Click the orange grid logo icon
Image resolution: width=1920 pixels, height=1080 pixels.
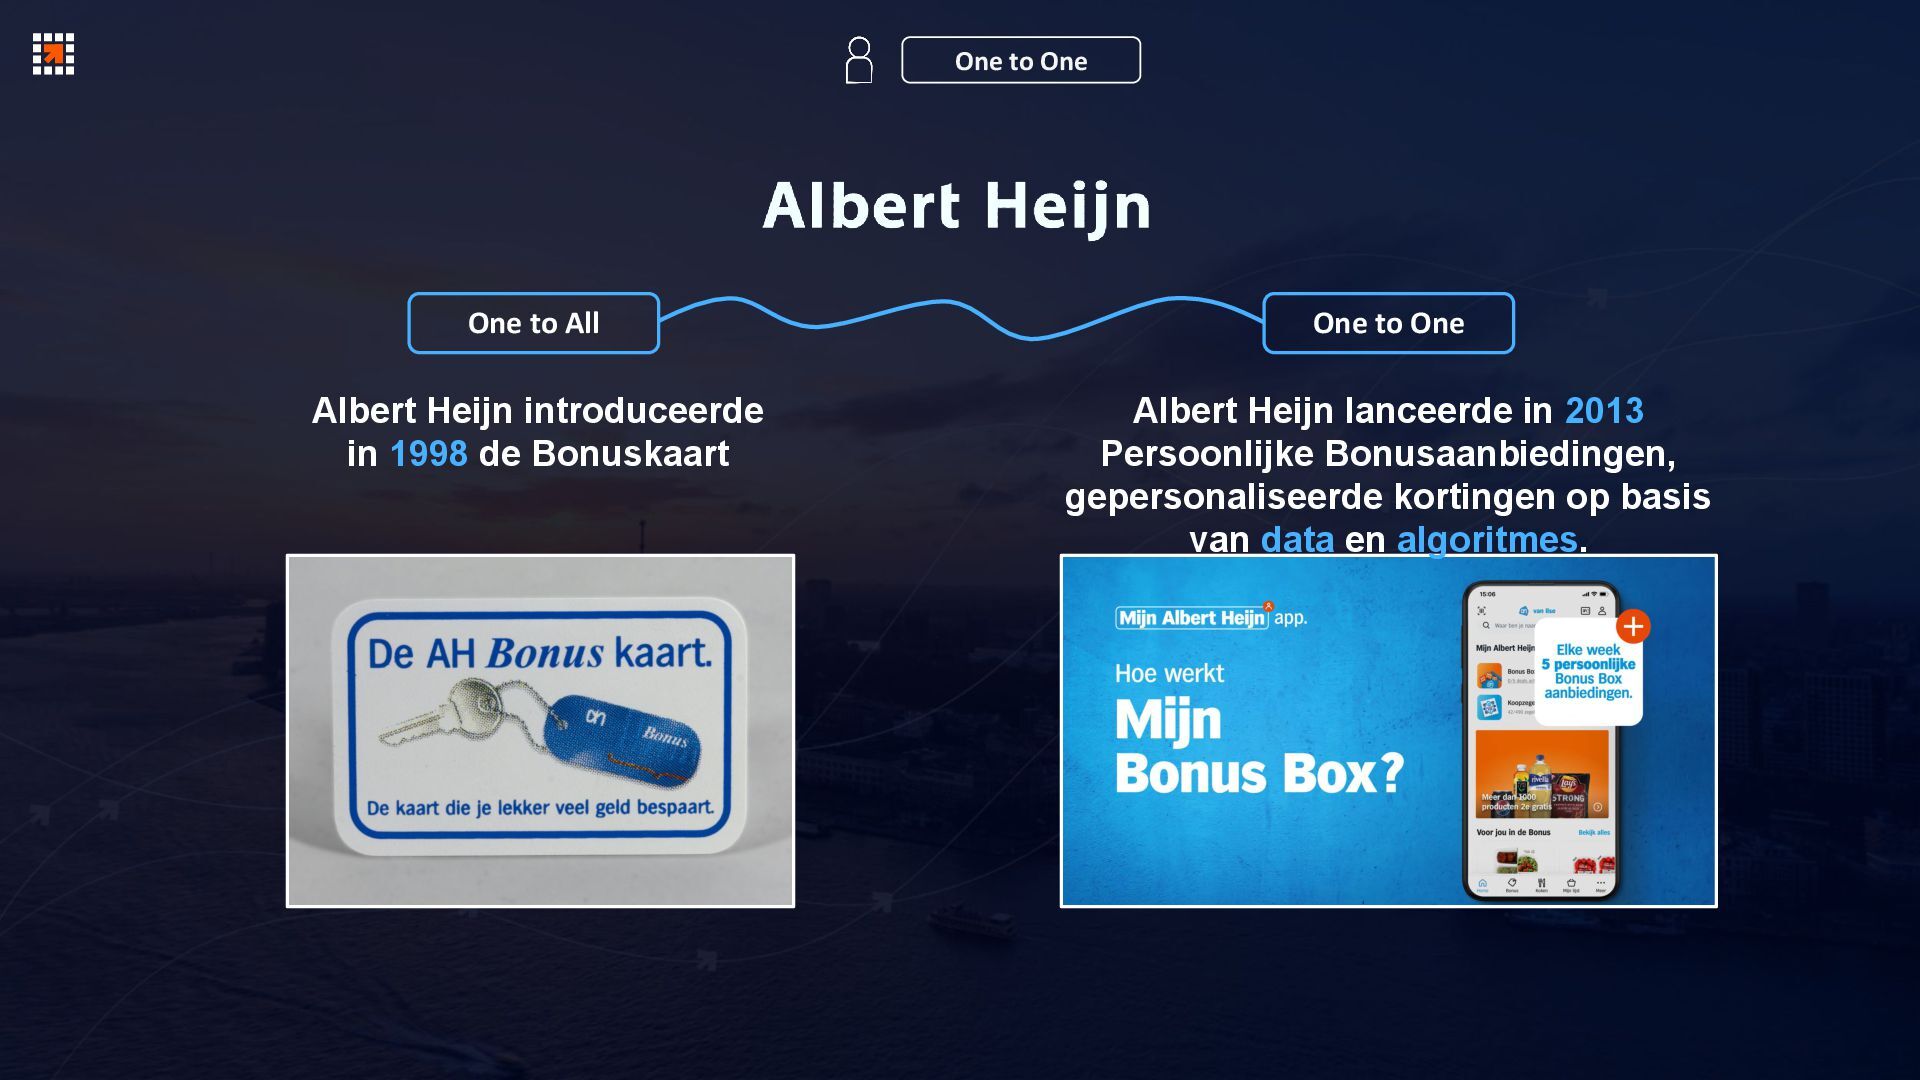click(53, 53)
